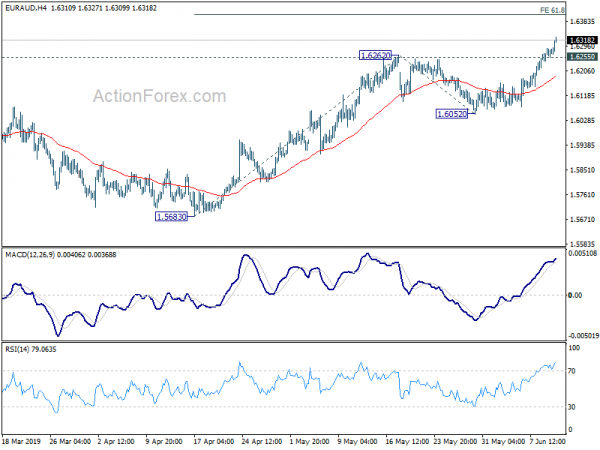The image size is (600, 450).
Task: Click the MACD scale value 0.005108
Action: click(x=583, y=253)
